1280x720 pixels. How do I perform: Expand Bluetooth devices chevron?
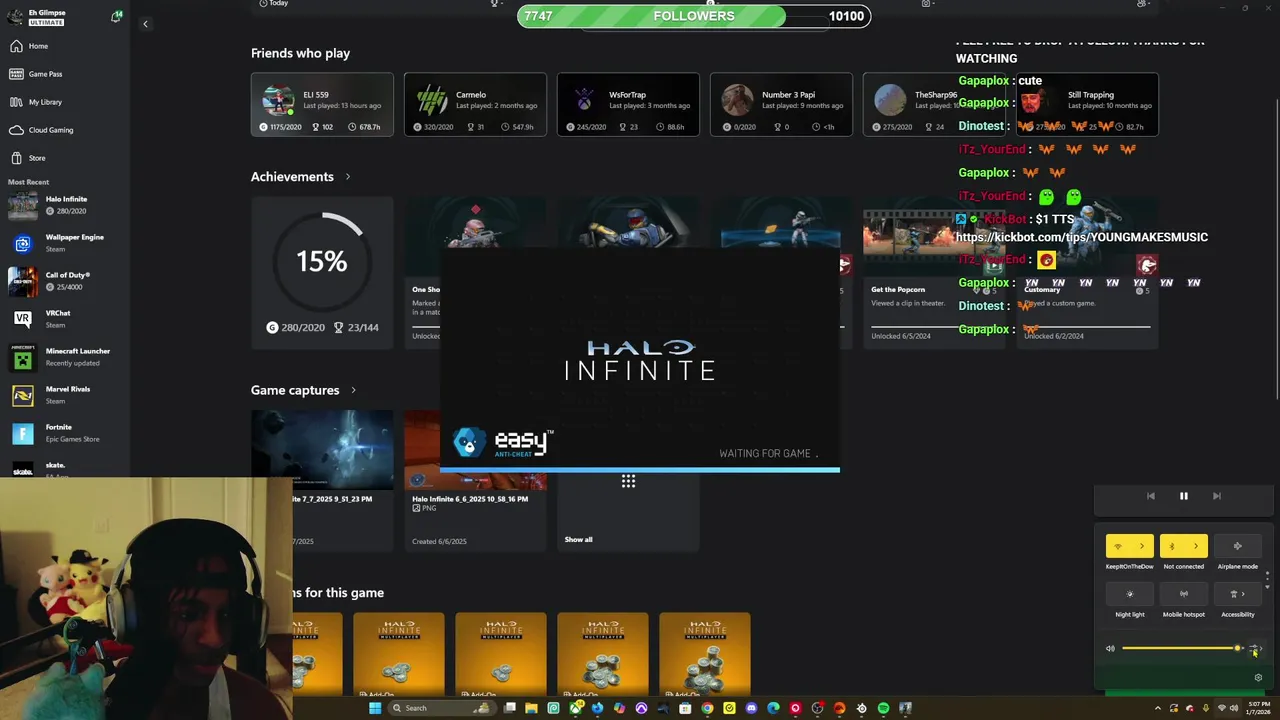click(x=1196, y=546)
